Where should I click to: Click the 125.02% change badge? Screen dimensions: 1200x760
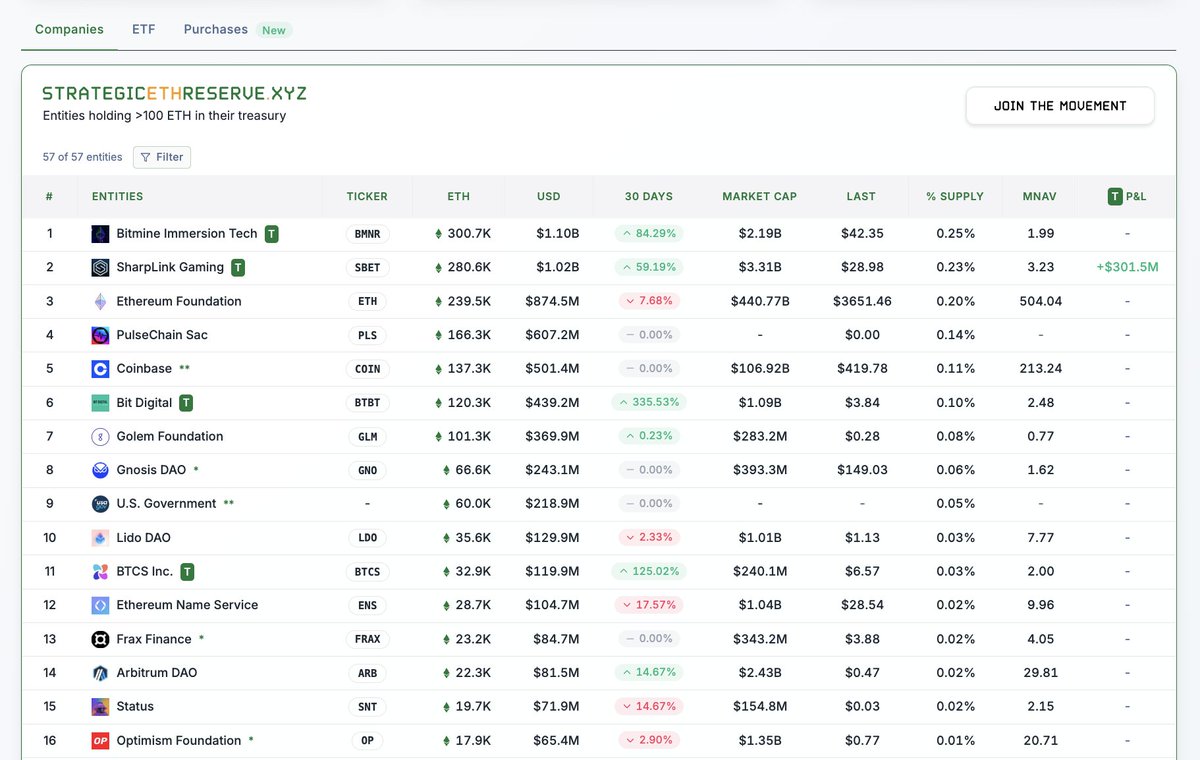(649, 571)
